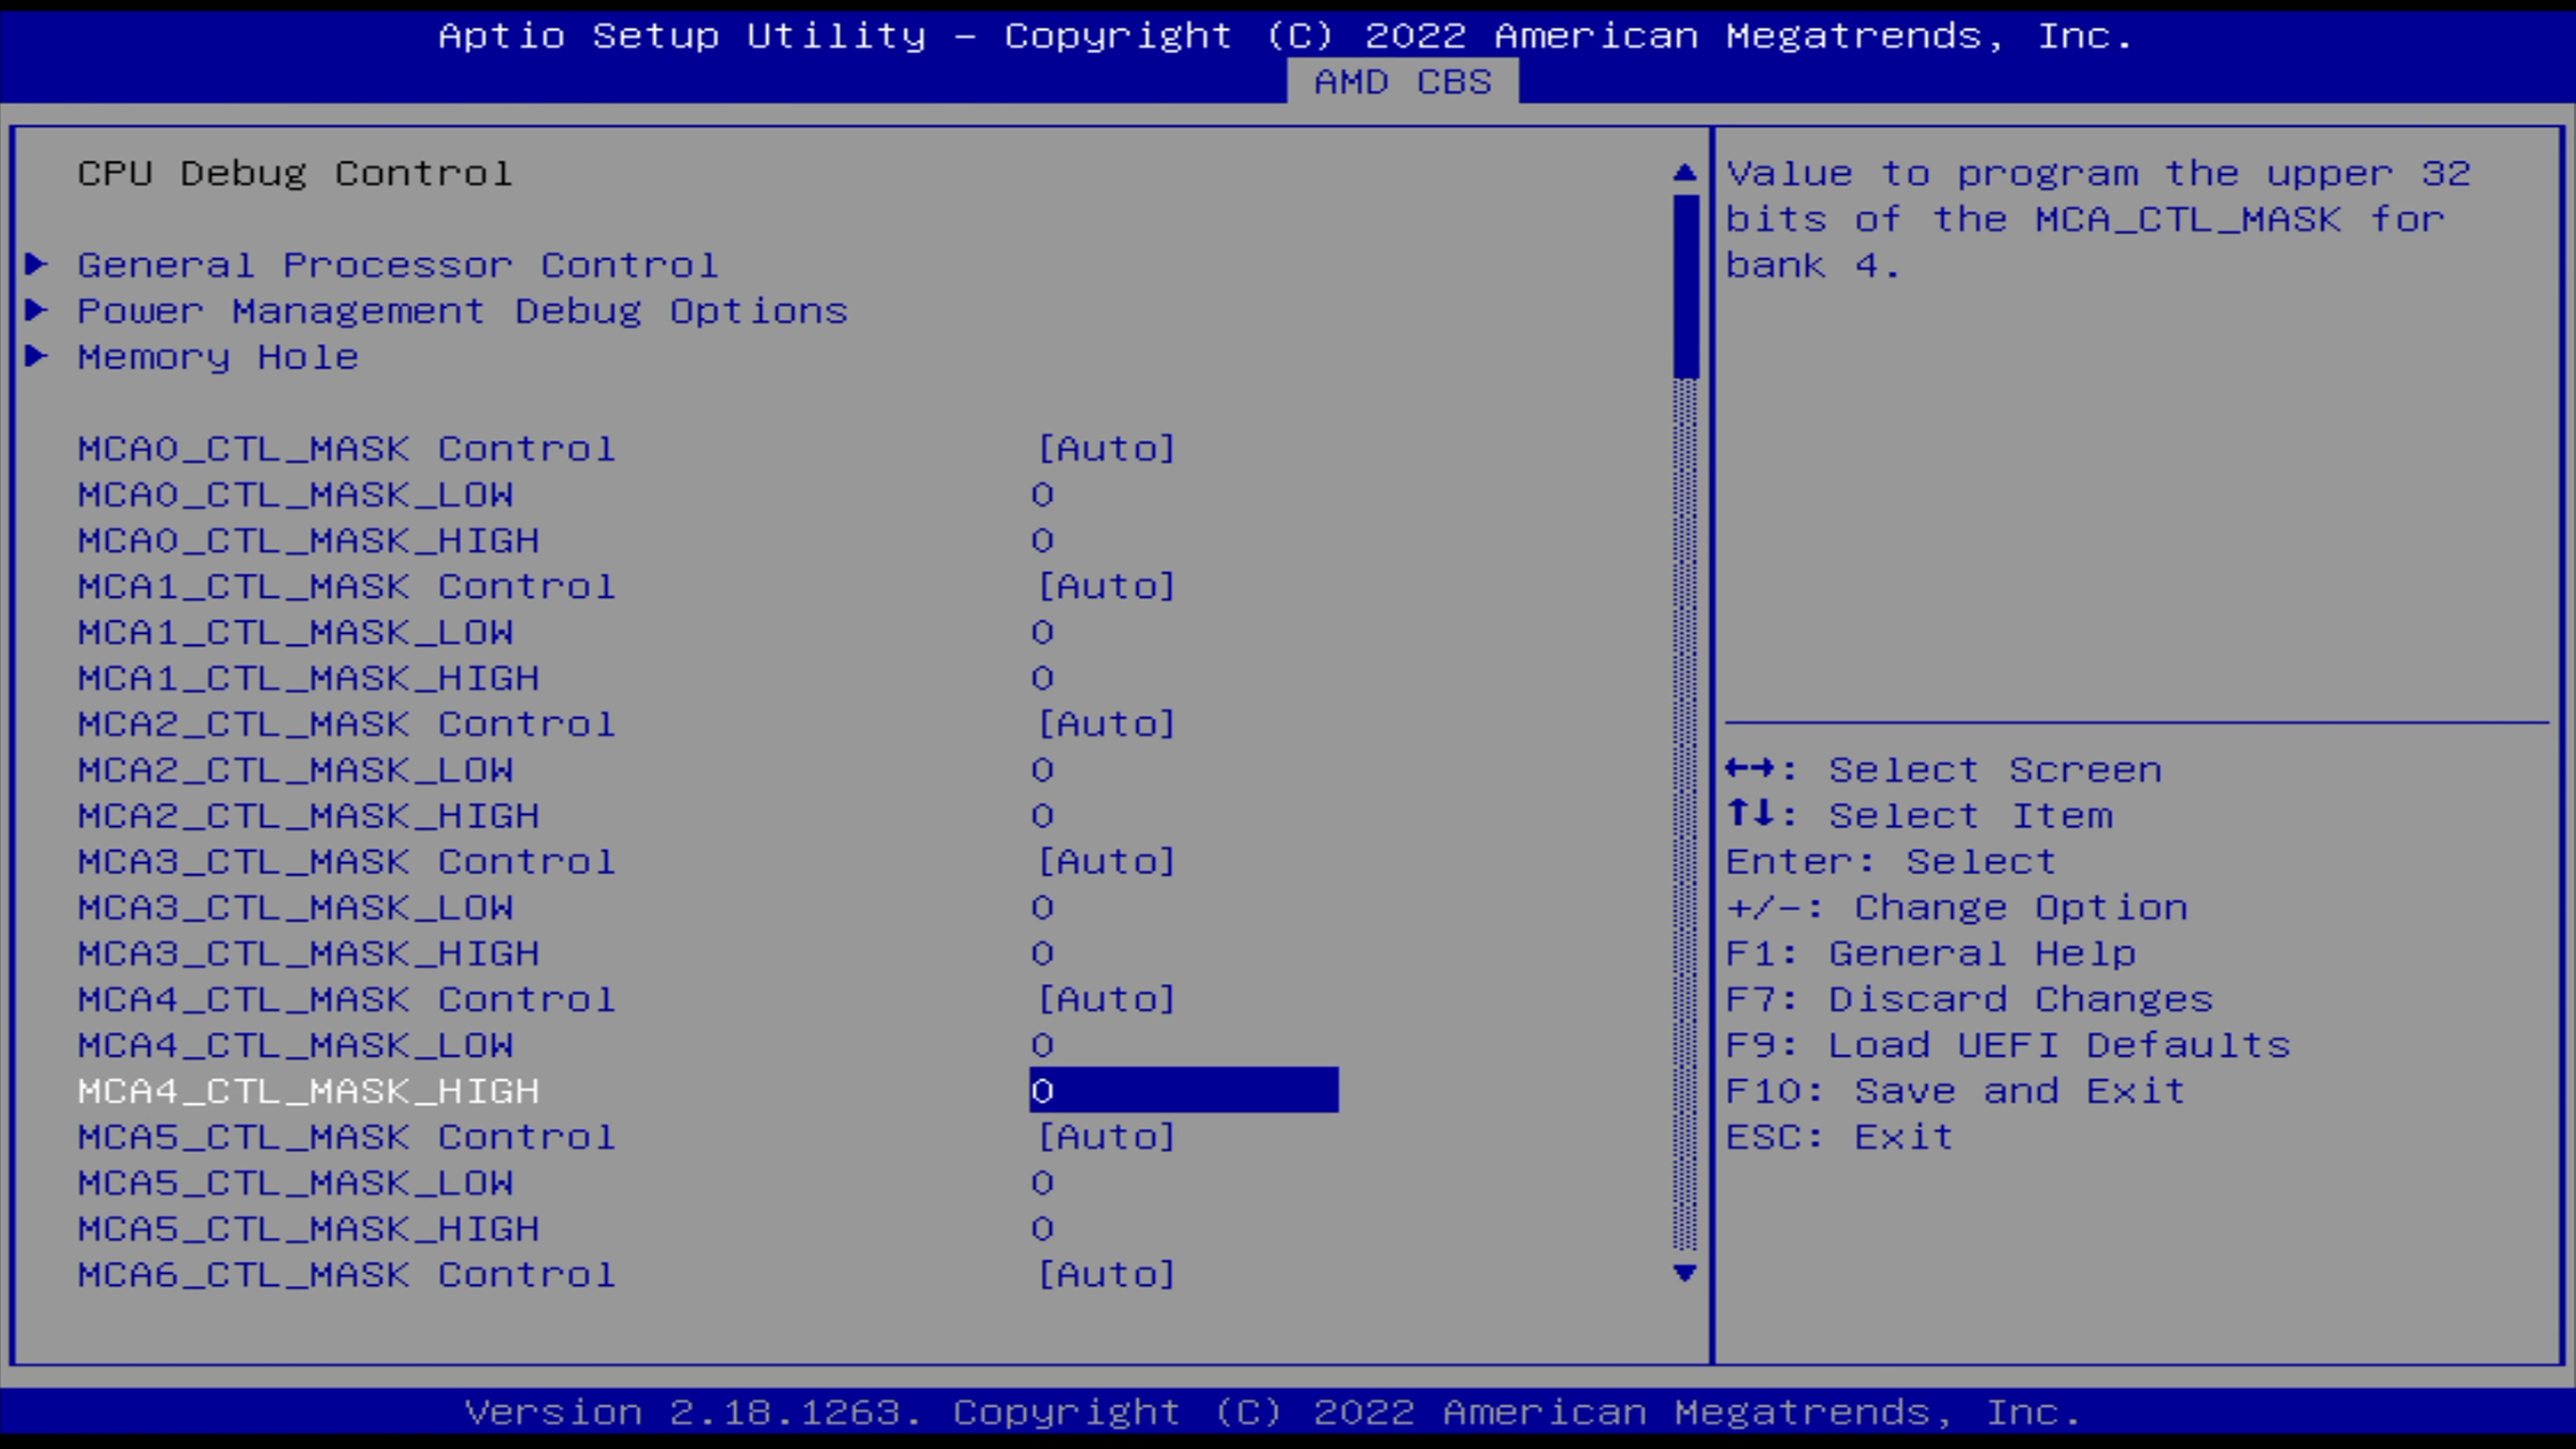
Task: Click the Select Item arrow-keys hint
Action: [1920, 816]
